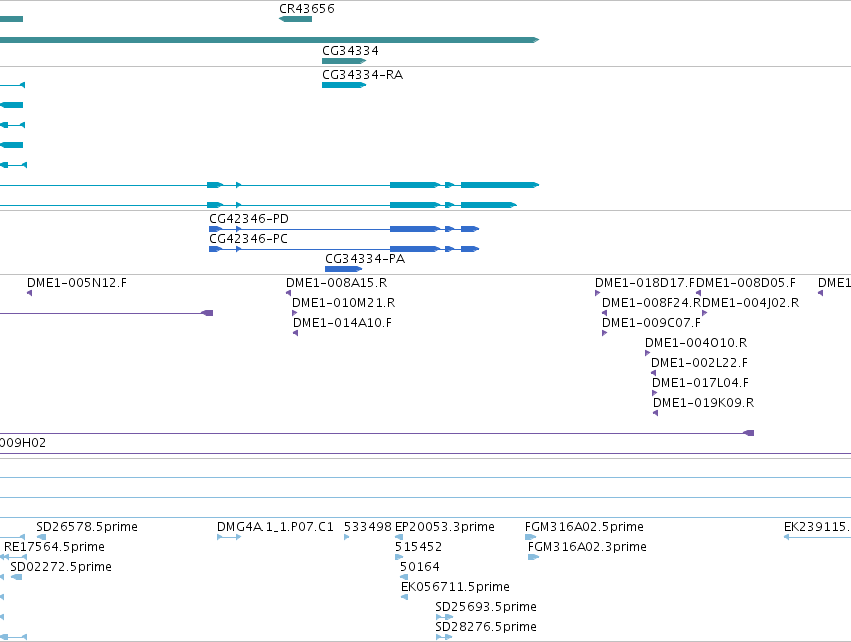851x642 pixels.
Task: Click the DME1-008F24.R label
Action: tap(652, 303)
